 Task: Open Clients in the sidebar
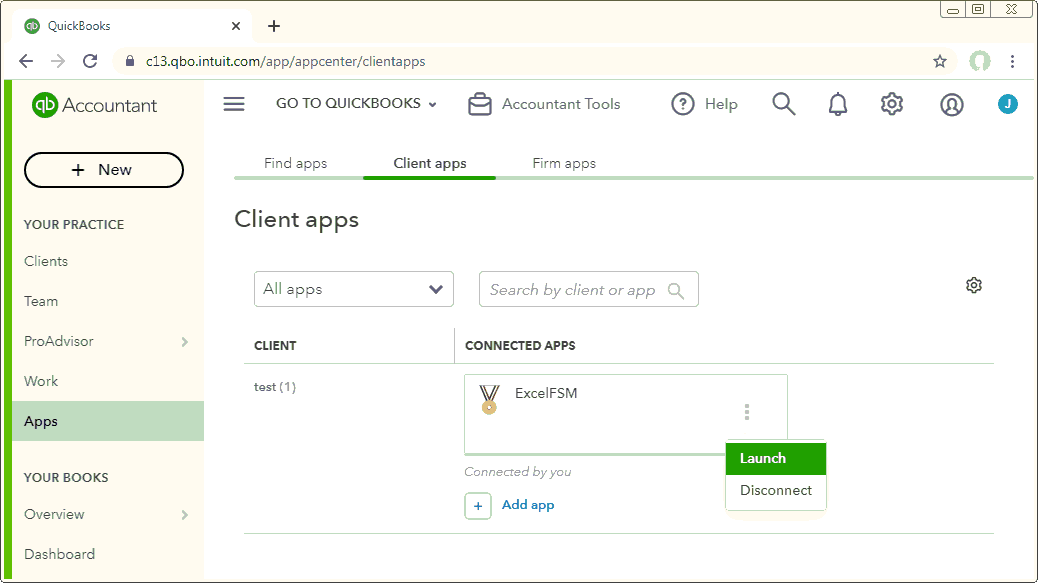click(46, 261)
